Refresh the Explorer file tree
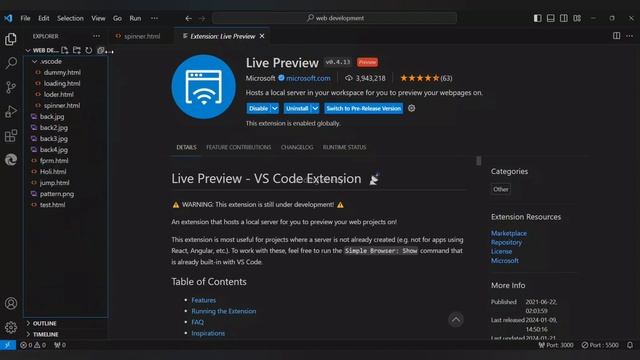 click(89, 50)
